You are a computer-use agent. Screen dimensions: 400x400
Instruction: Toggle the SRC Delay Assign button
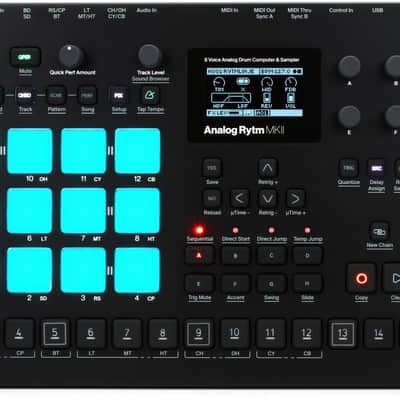tap(377, 168)
